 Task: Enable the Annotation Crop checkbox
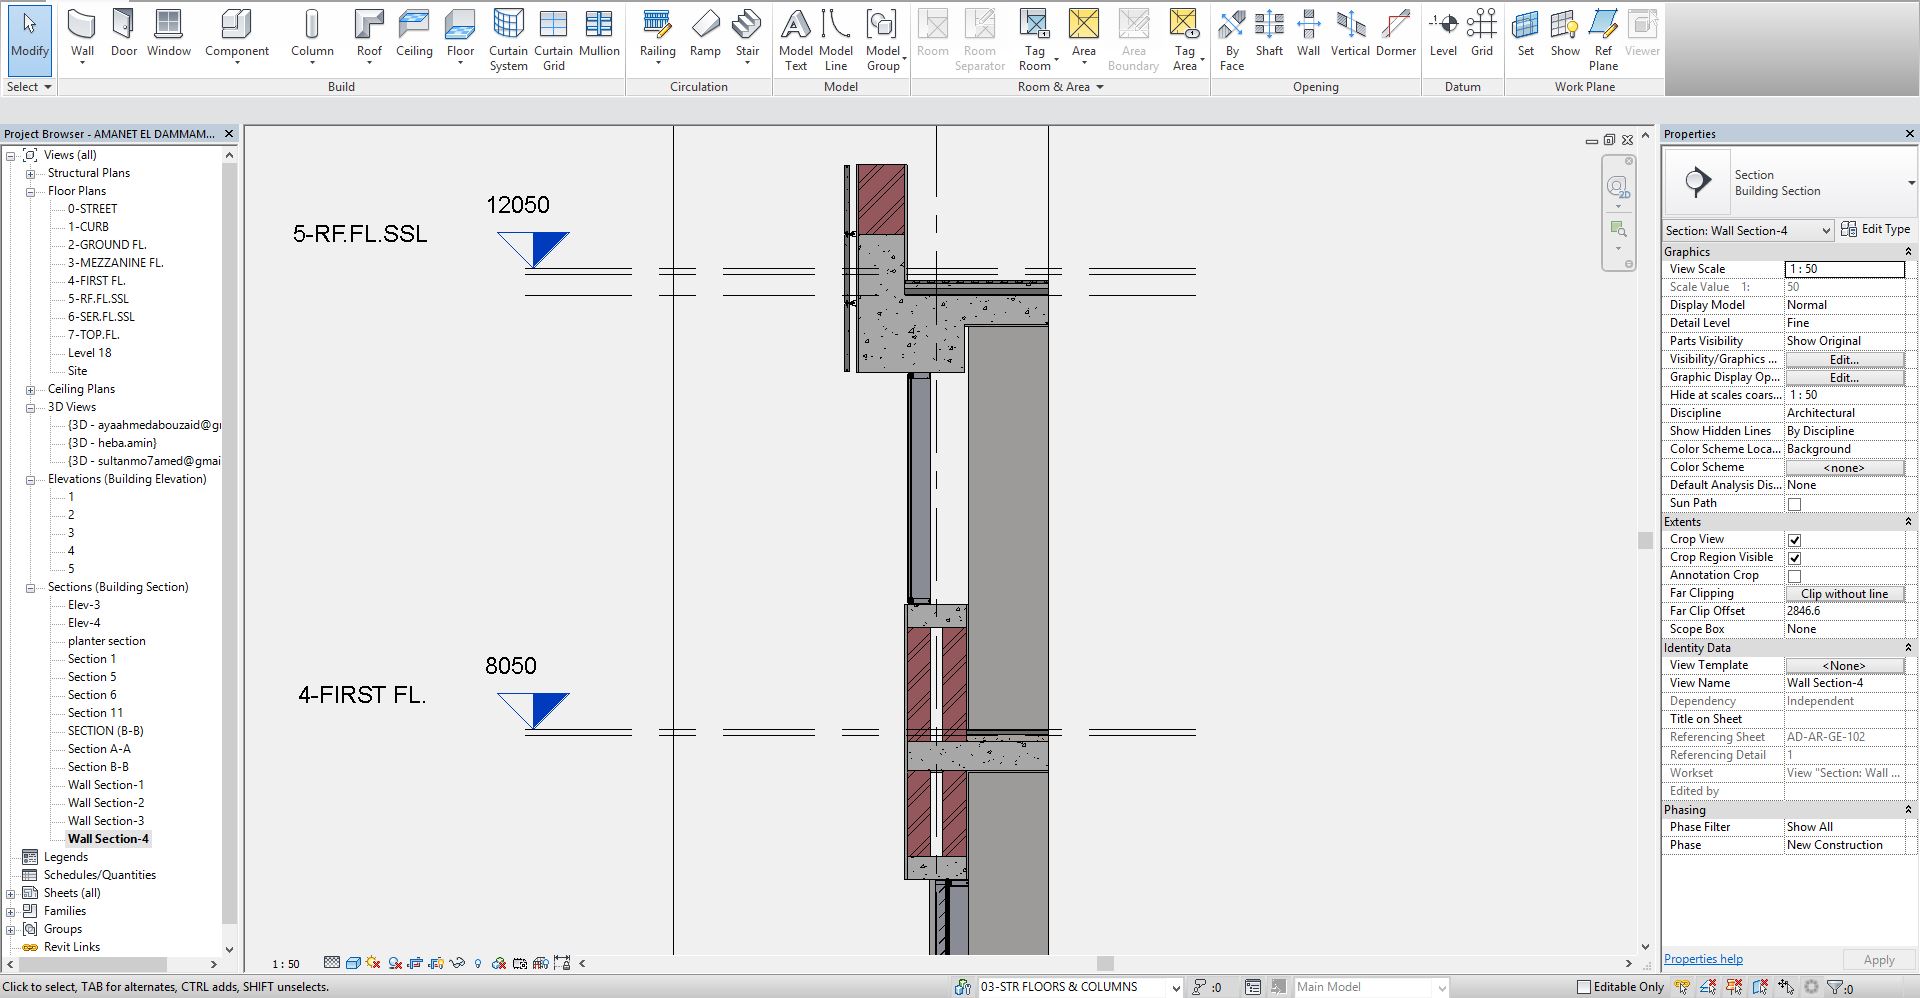click(x=1794, y=576)
